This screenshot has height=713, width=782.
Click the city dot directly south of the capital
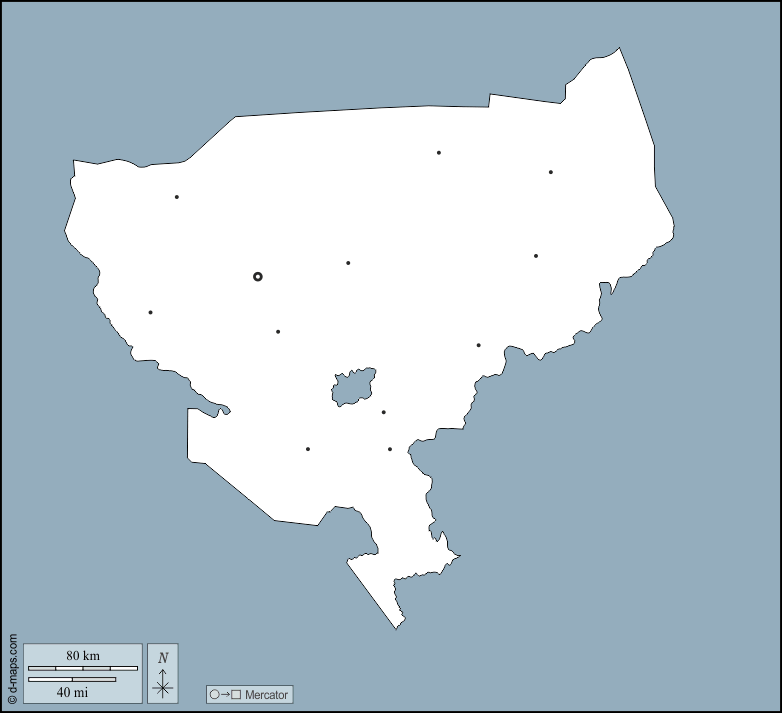[278, 331]
